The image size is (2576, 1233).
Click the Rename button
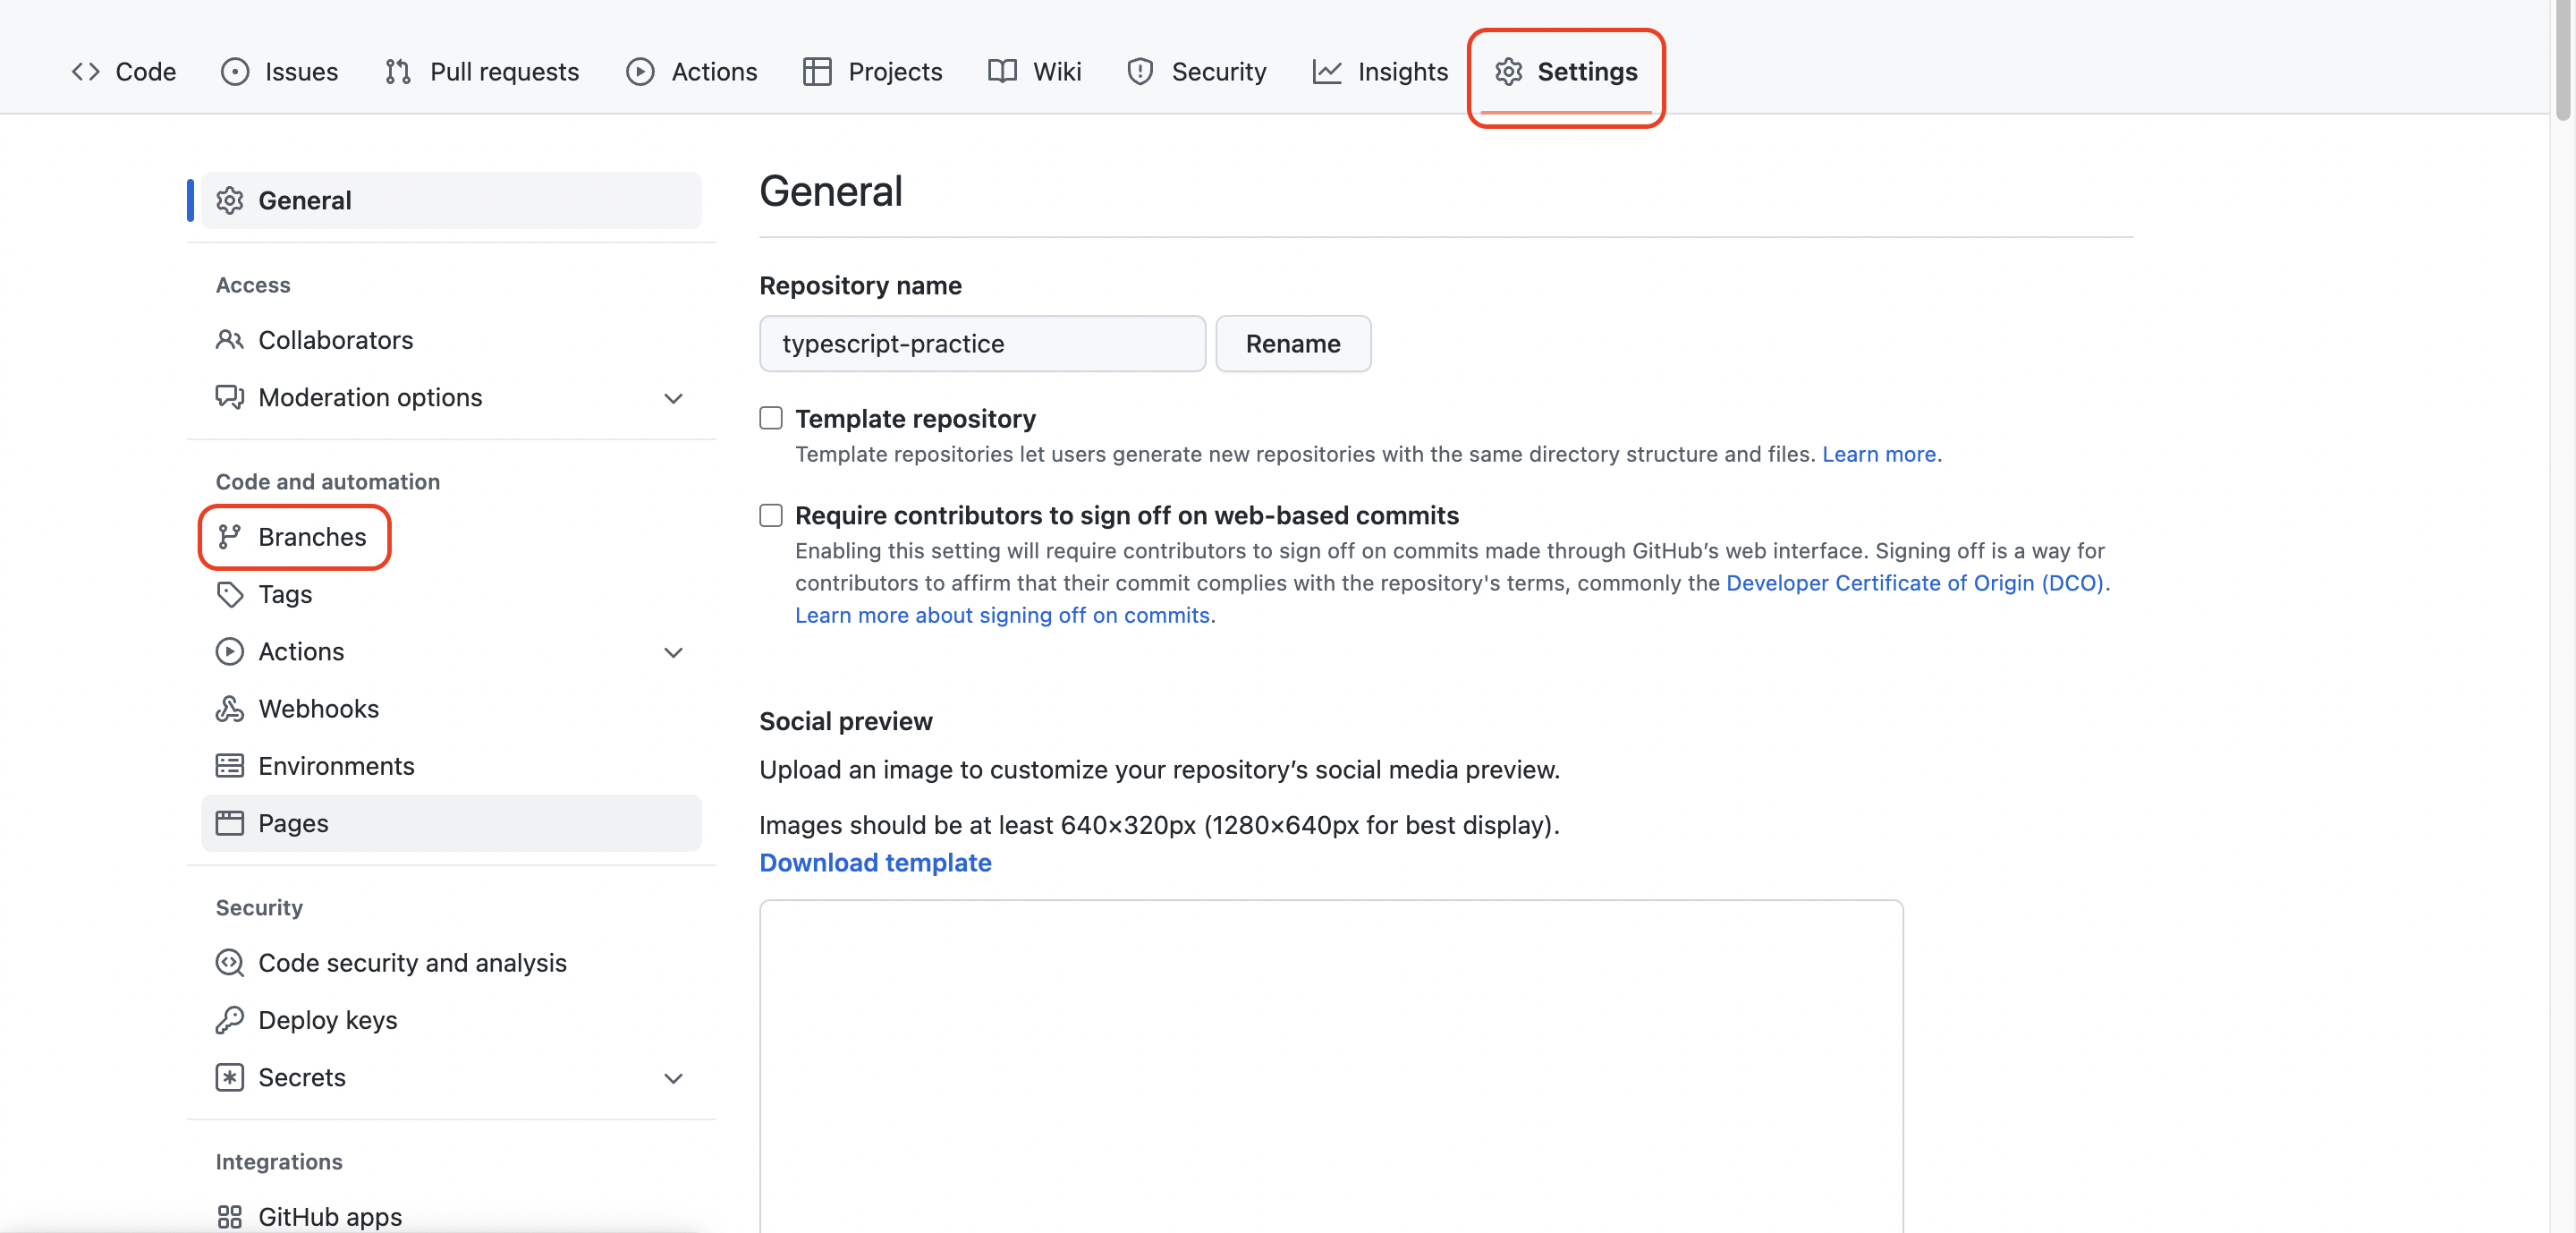1293,343
